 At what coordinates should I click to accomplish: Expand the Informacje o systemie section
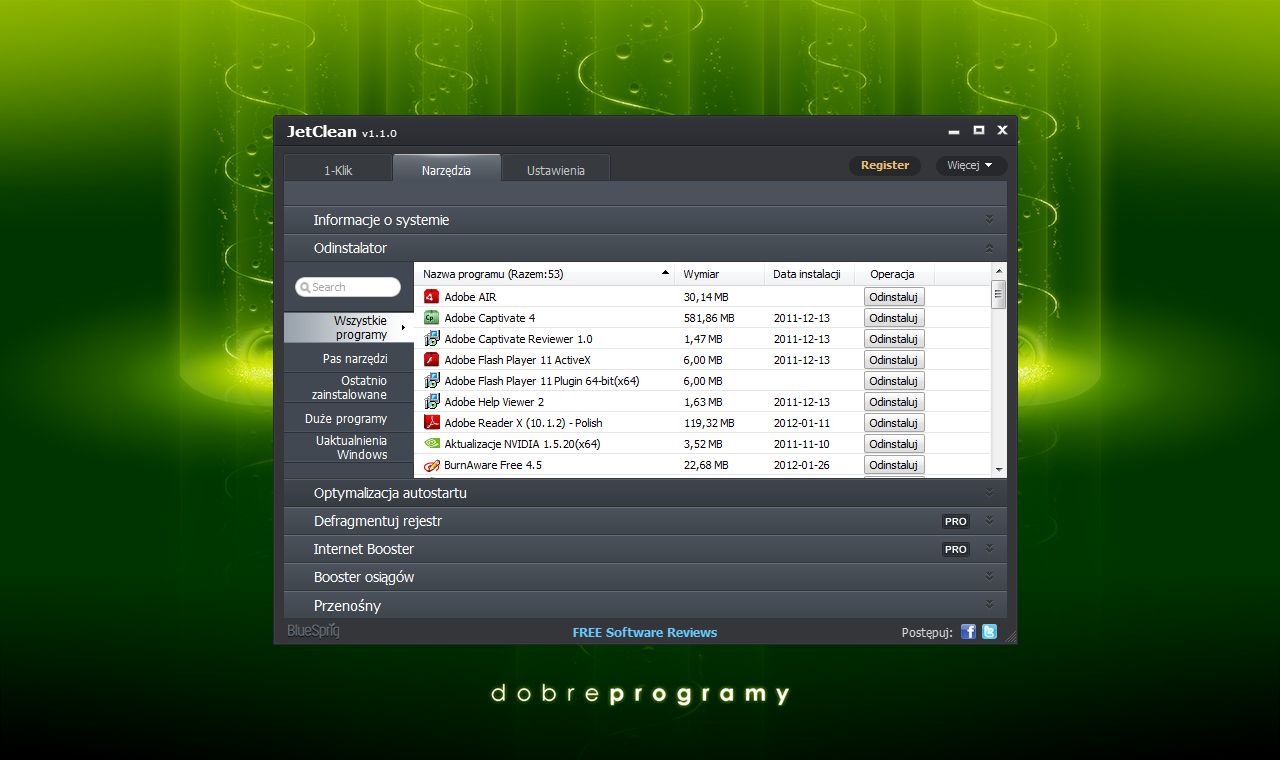(645, 220)
